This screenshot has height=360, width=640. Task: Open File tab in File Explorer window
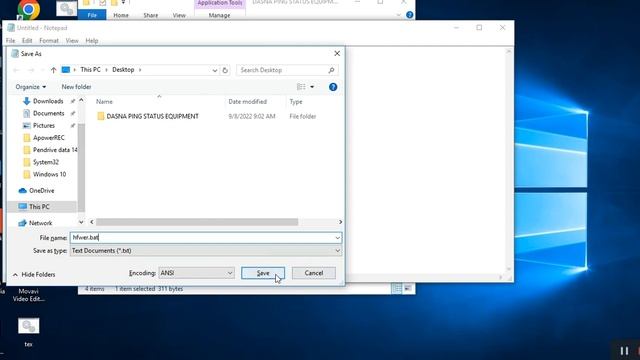(92, 15)
